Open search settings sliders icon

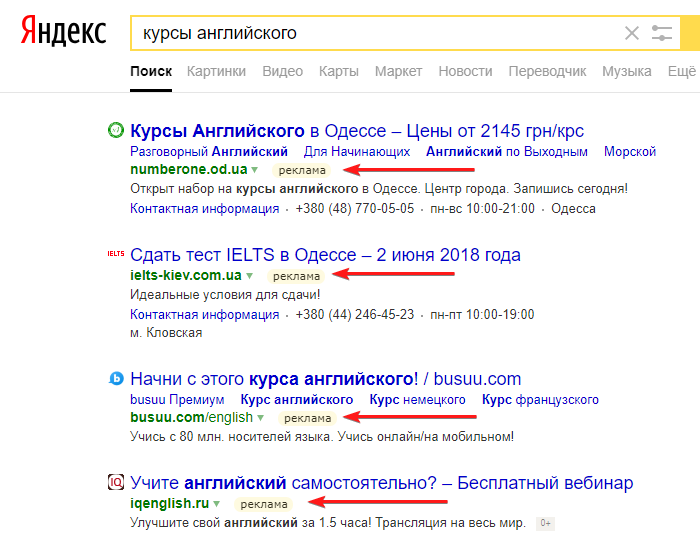661,33
